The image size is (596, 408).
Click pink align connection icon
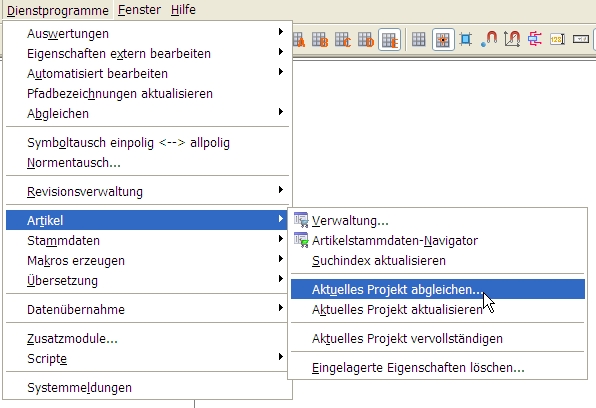click(535, 39)
